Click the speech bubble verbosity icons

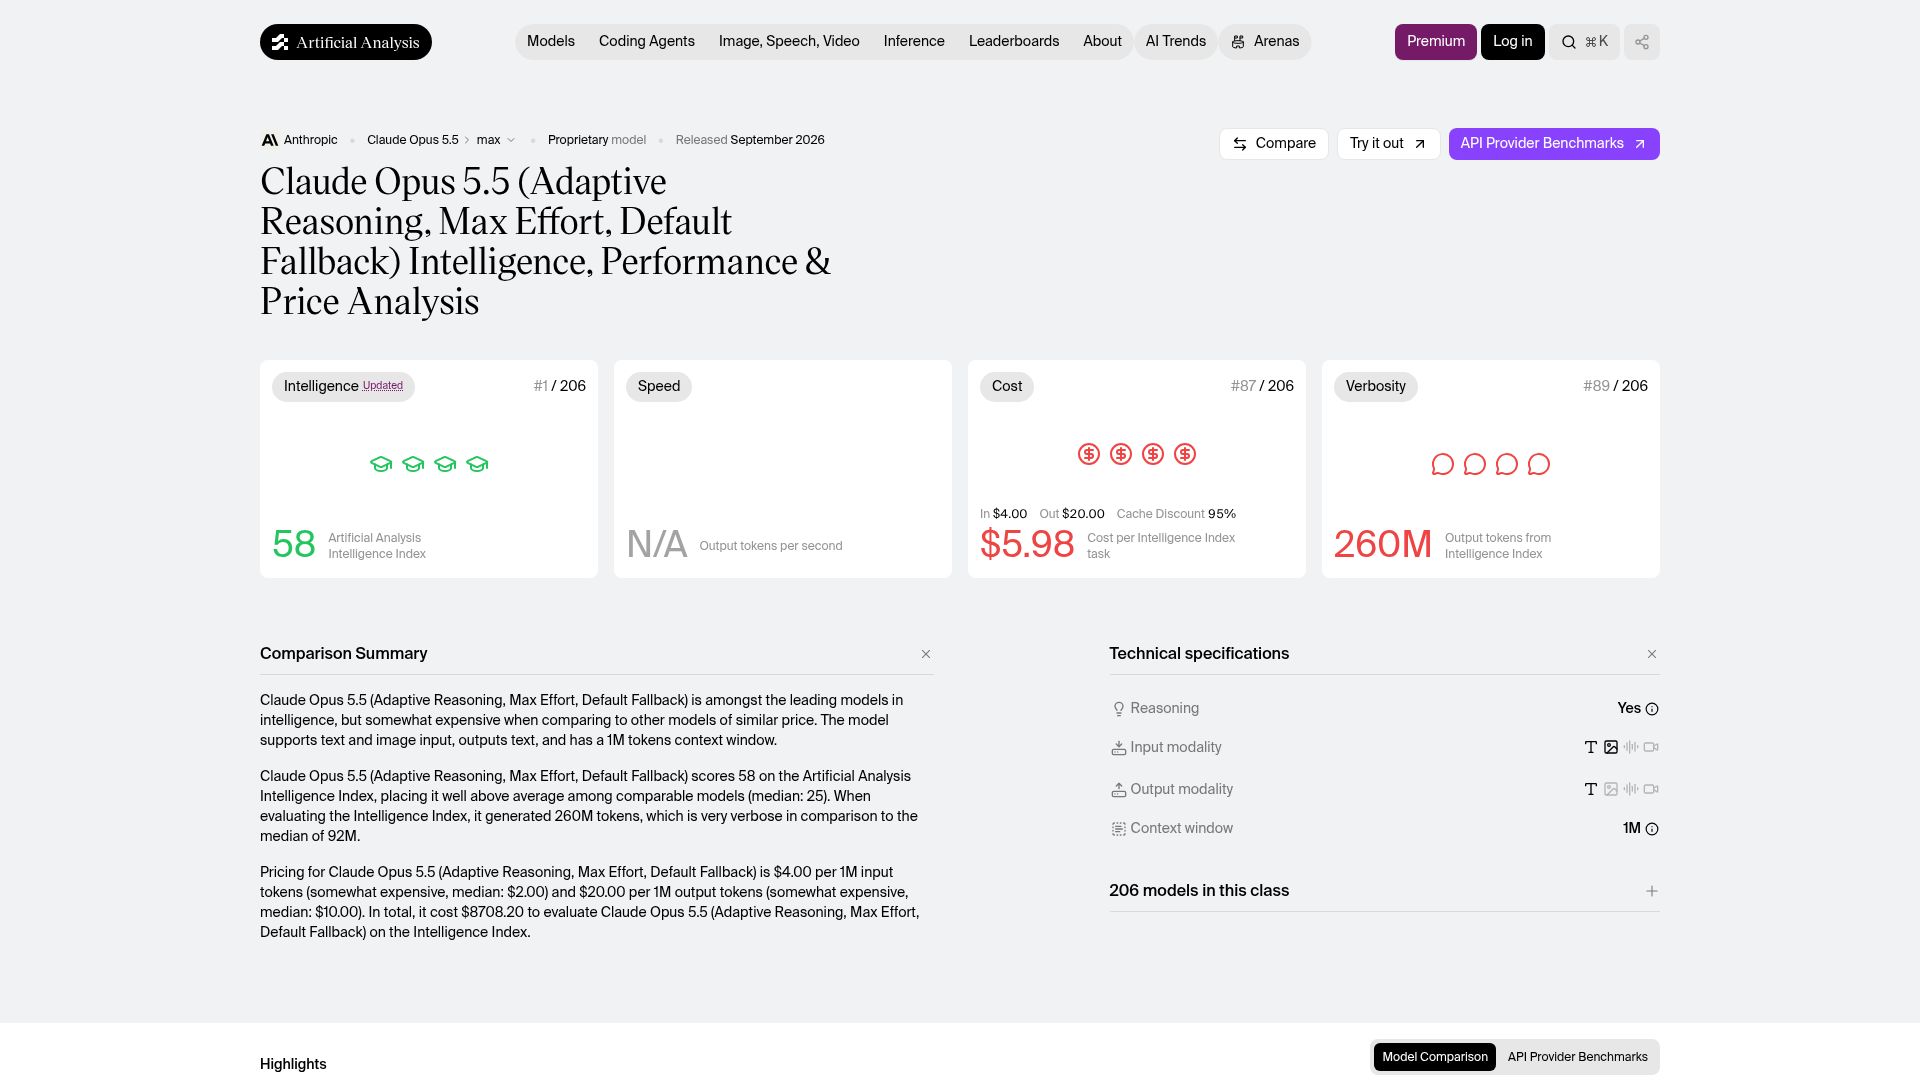click(1491, 464)
